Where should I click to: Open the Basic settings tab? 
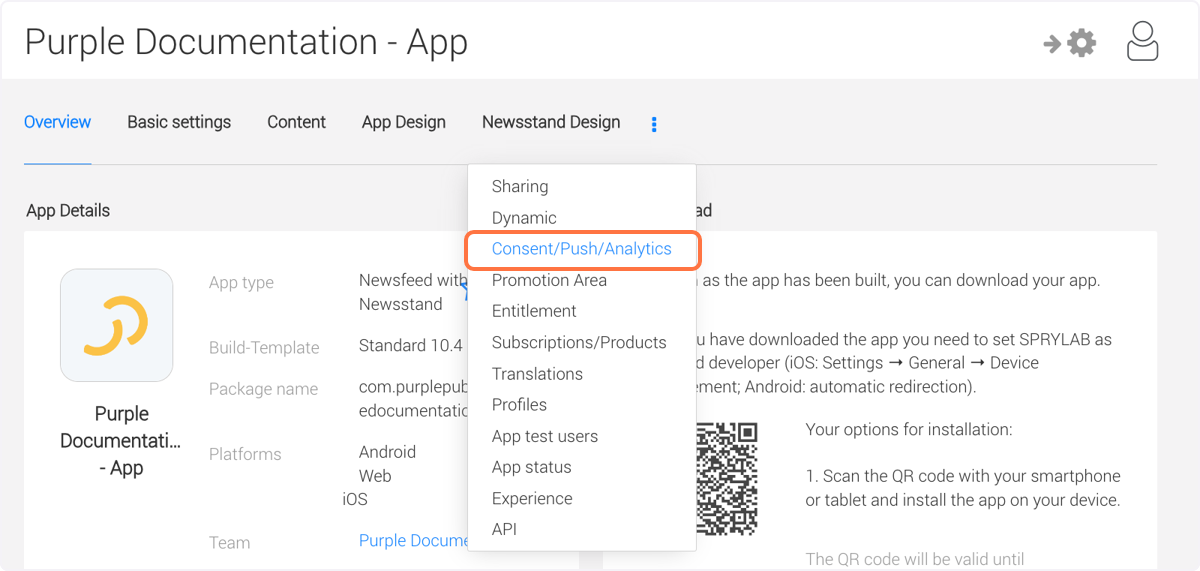179,122
